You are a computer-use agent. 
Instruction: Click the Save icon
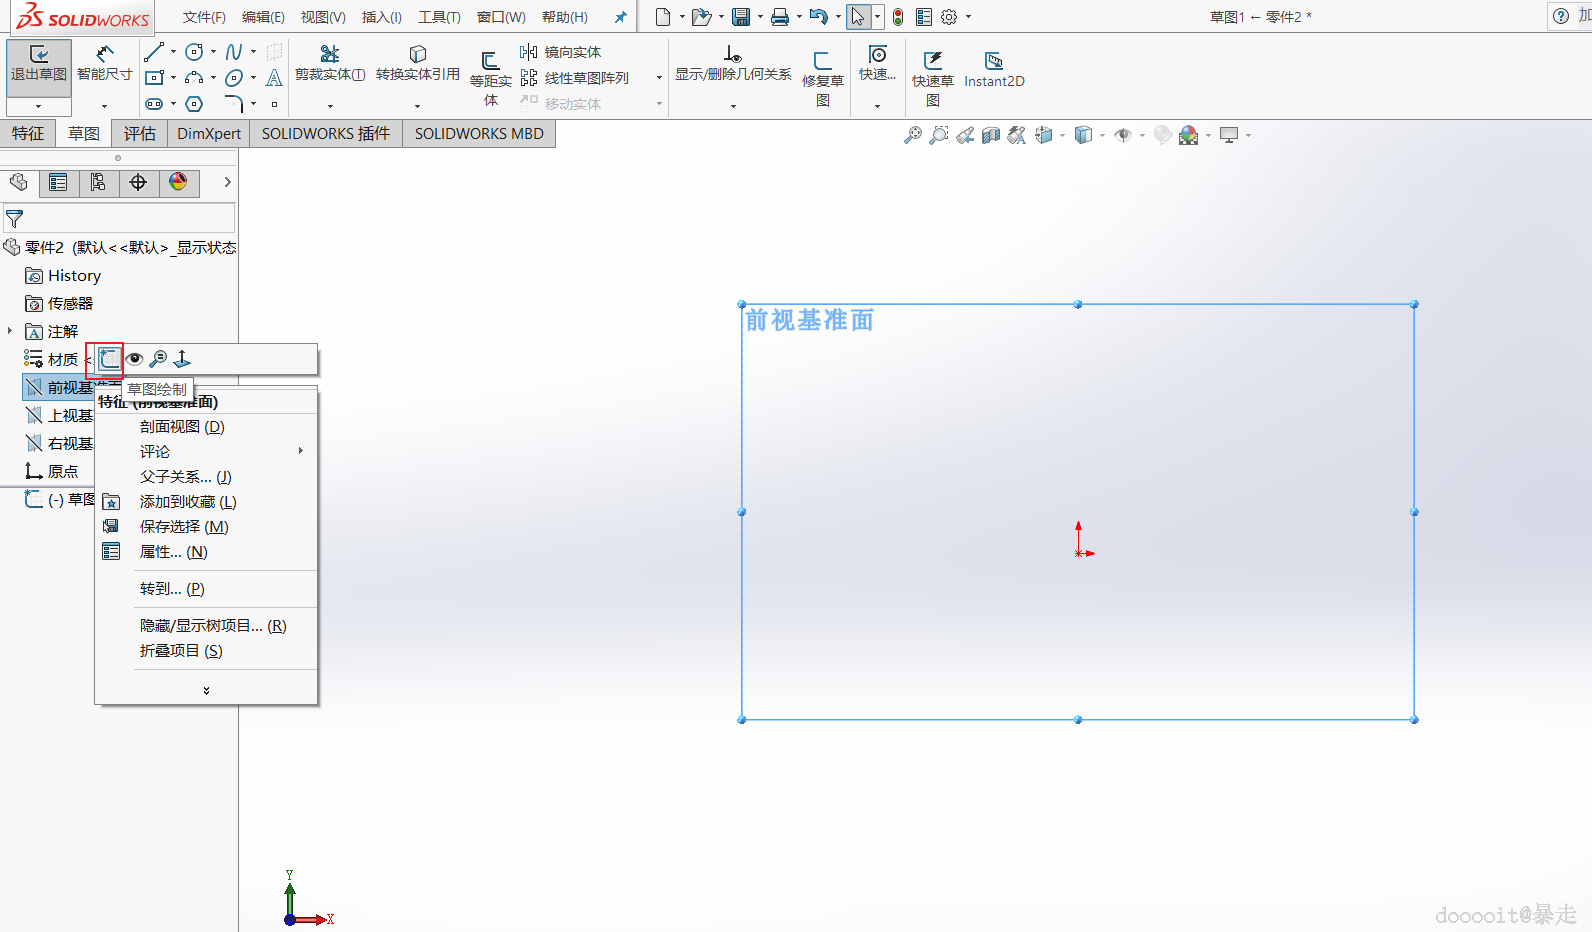pyautogui.click(x=741, y=17)
